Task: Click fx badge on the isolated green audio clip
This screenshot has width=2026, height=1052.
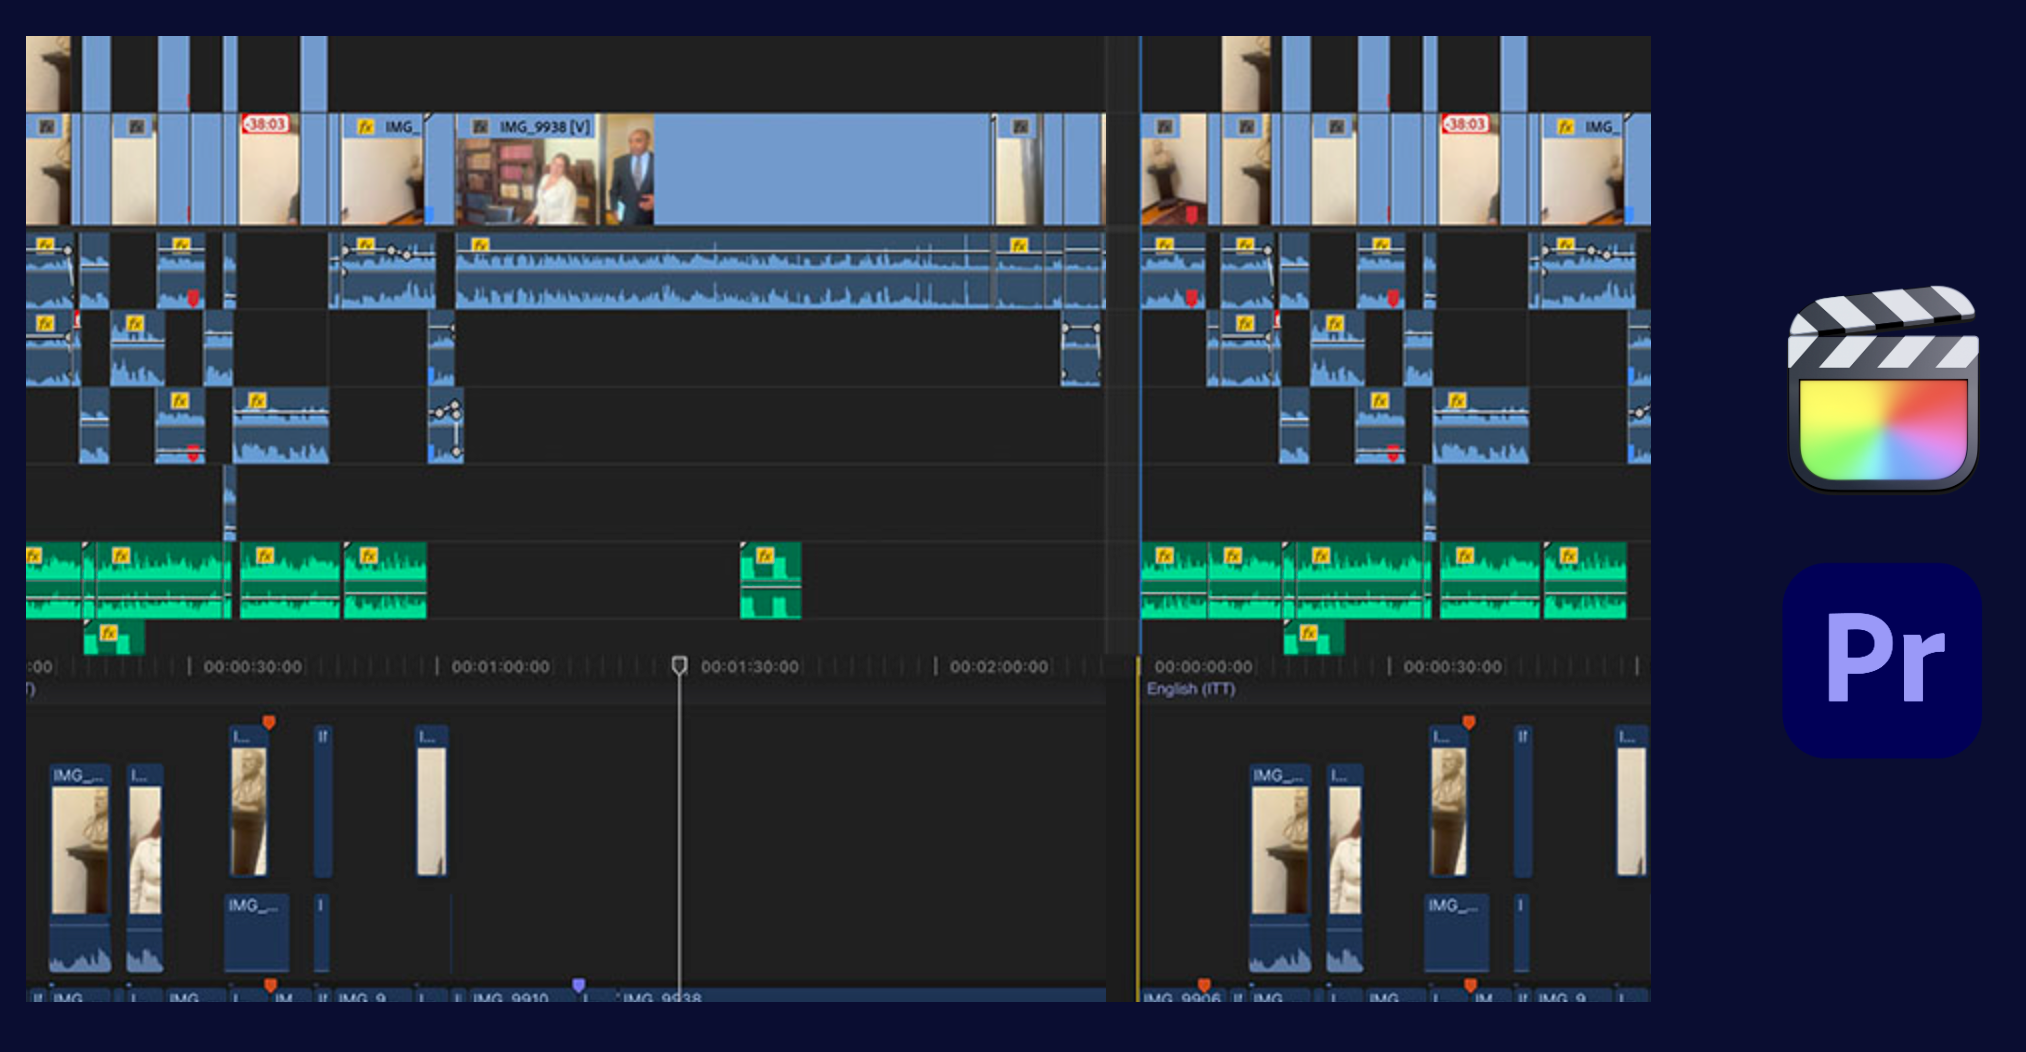Action: [765, 556]
